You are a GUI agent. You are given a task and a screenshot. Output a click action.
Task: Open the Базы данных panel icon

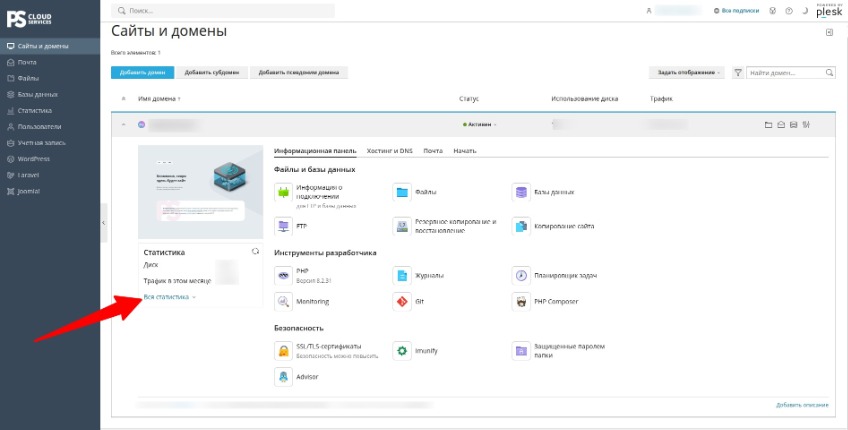521,193
